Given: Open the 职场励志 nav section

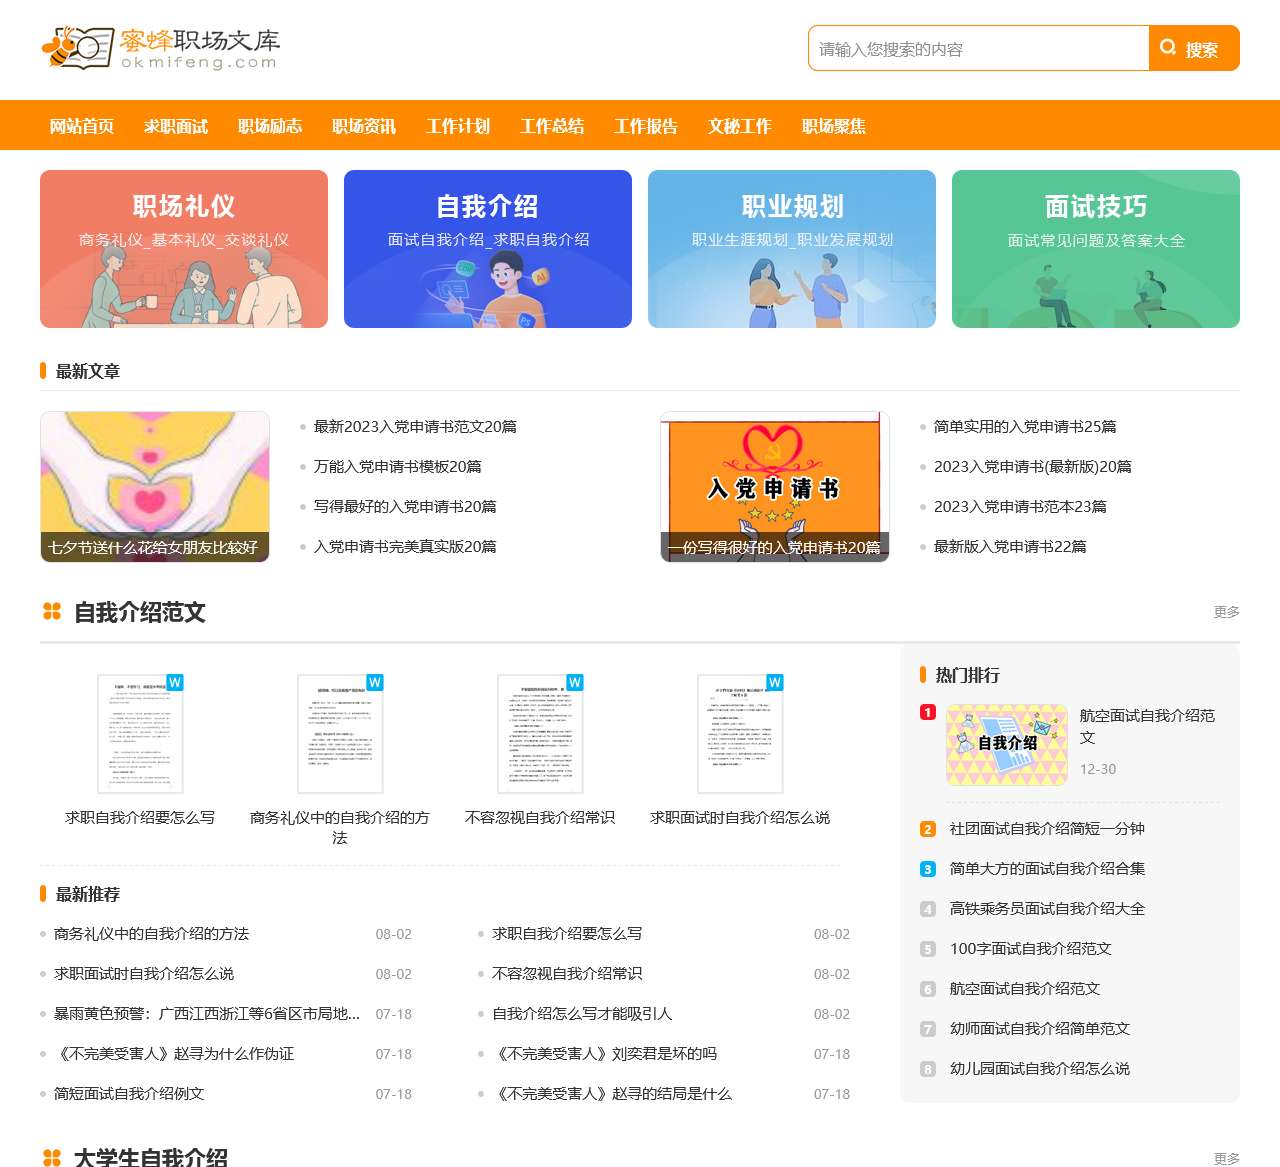Looking at the screenshot, I should (x=270, y=126).
